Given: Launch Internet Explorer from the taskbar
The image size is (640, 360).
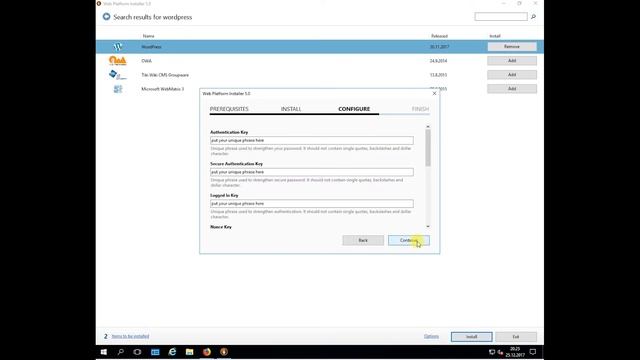Looking at the screenshot, I should click(172, 352).
